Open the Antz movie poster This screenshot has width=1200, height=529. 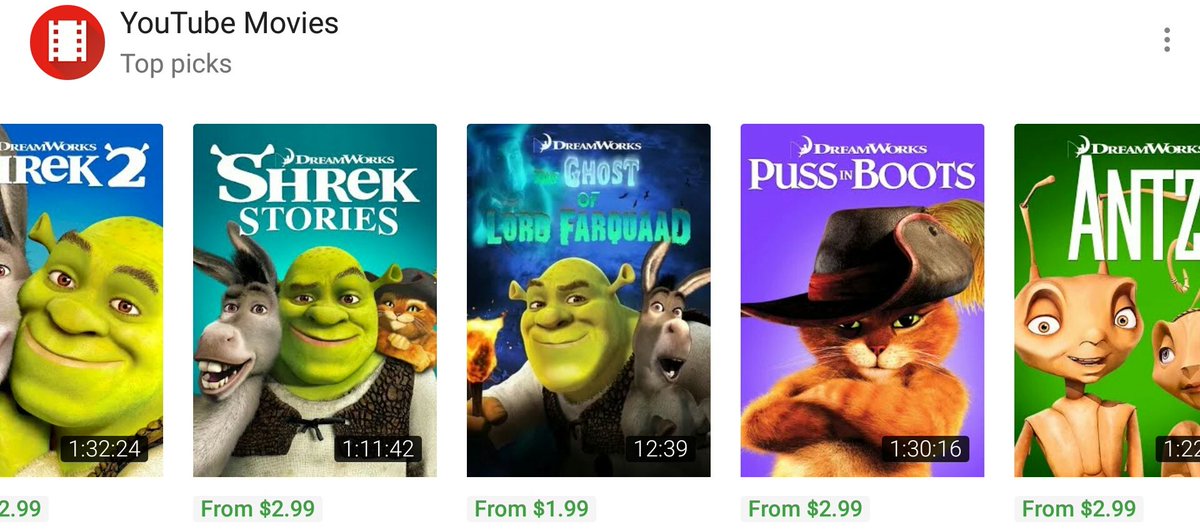click(1107, 300)
